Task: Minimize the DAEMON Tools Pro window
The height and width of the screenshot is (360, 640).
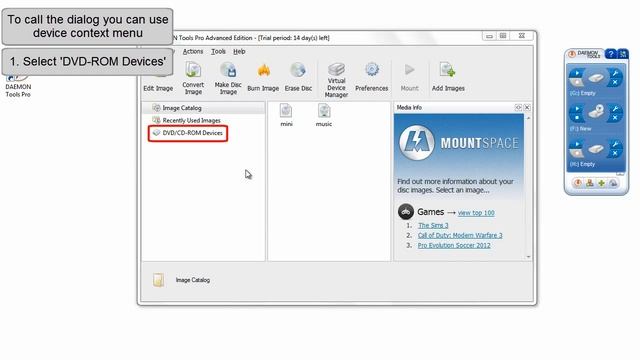Action: coord(489,36)
